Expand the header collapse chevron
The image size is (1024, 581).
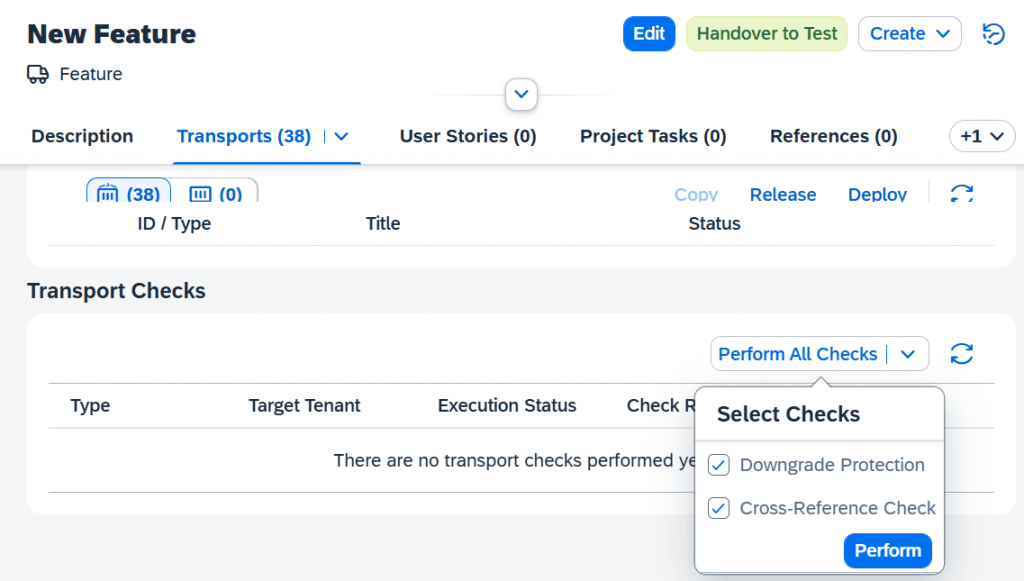click(x=521, y=95)
